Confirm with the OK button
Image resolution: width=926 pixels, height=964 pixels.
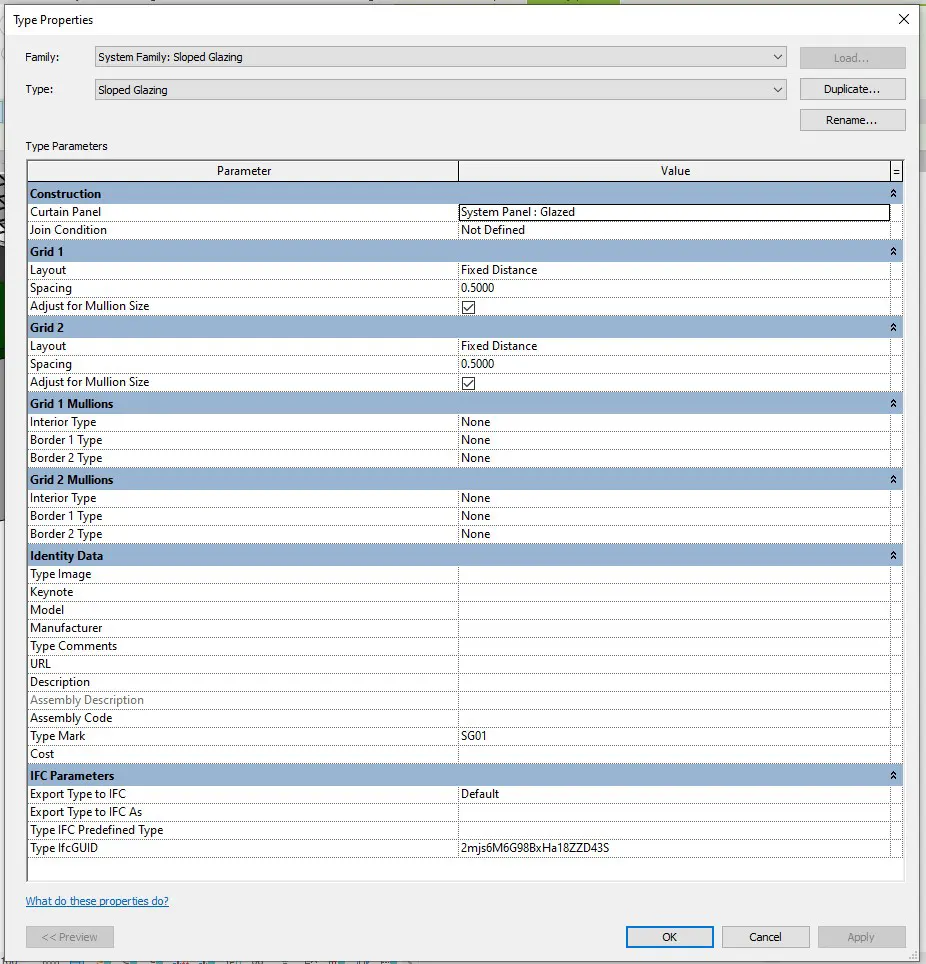(670, 937)
